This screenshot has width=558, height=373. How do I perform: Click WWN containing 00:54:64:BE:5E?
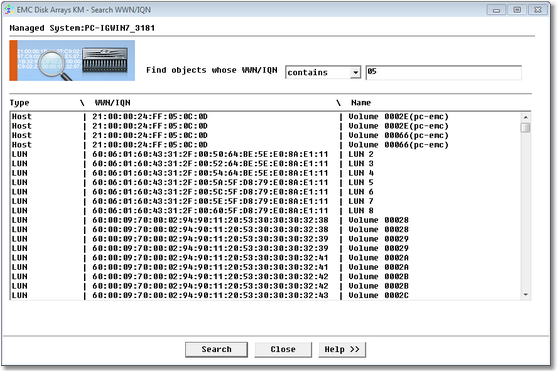tap(210, 173)
